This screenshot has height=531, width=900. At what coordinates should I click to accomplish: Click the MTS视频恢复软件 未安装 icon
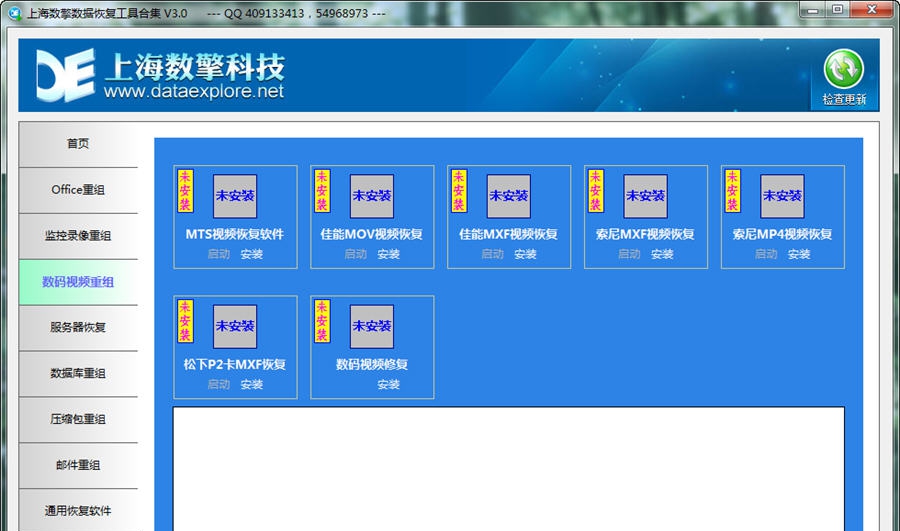point(235,196)
